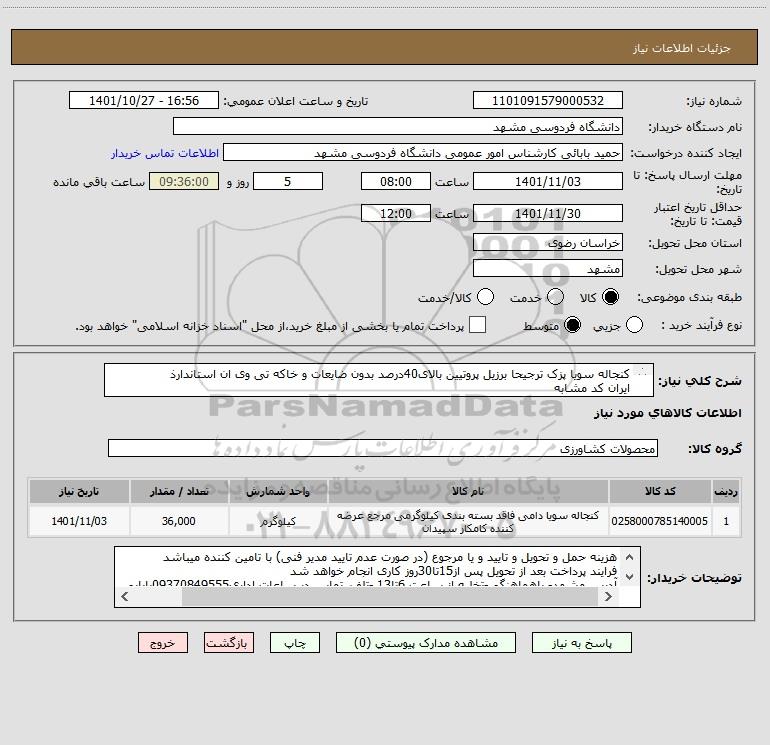Click the buyer notes text box
The image size is (770, 745).
coord(377,577)
